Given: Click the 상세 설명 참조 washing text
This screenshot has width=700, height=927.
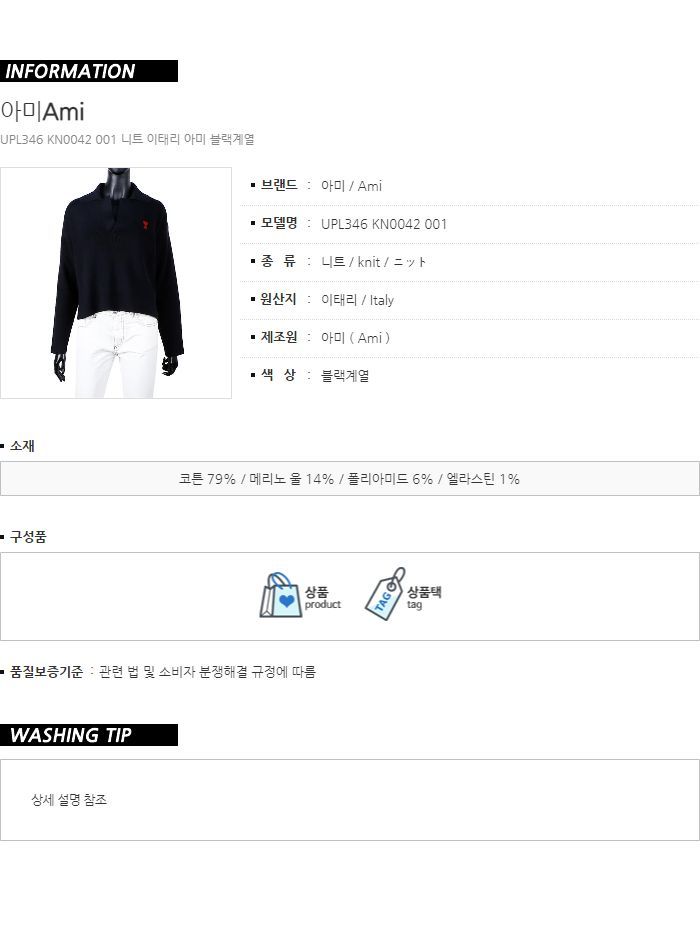Looking at the screenshot, I should point(69,800).
